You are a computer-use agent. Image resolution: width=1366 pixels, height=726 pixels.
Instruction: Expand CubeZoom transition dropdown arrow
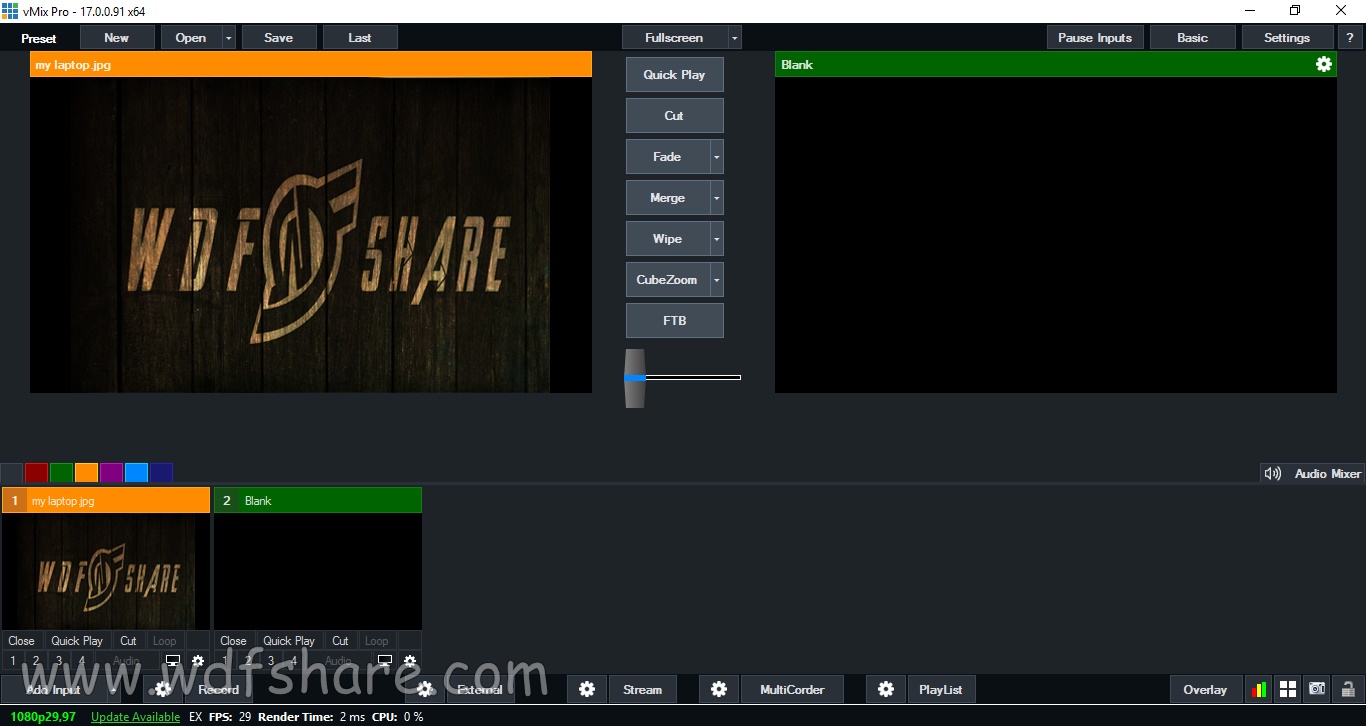click(x=717, y=280)
